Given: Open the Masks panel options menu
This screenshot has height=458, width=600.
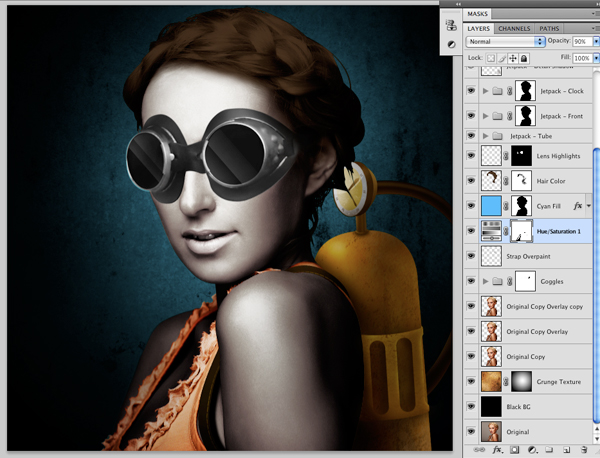Looking at the screenshot, I should (x=595, y=14).
